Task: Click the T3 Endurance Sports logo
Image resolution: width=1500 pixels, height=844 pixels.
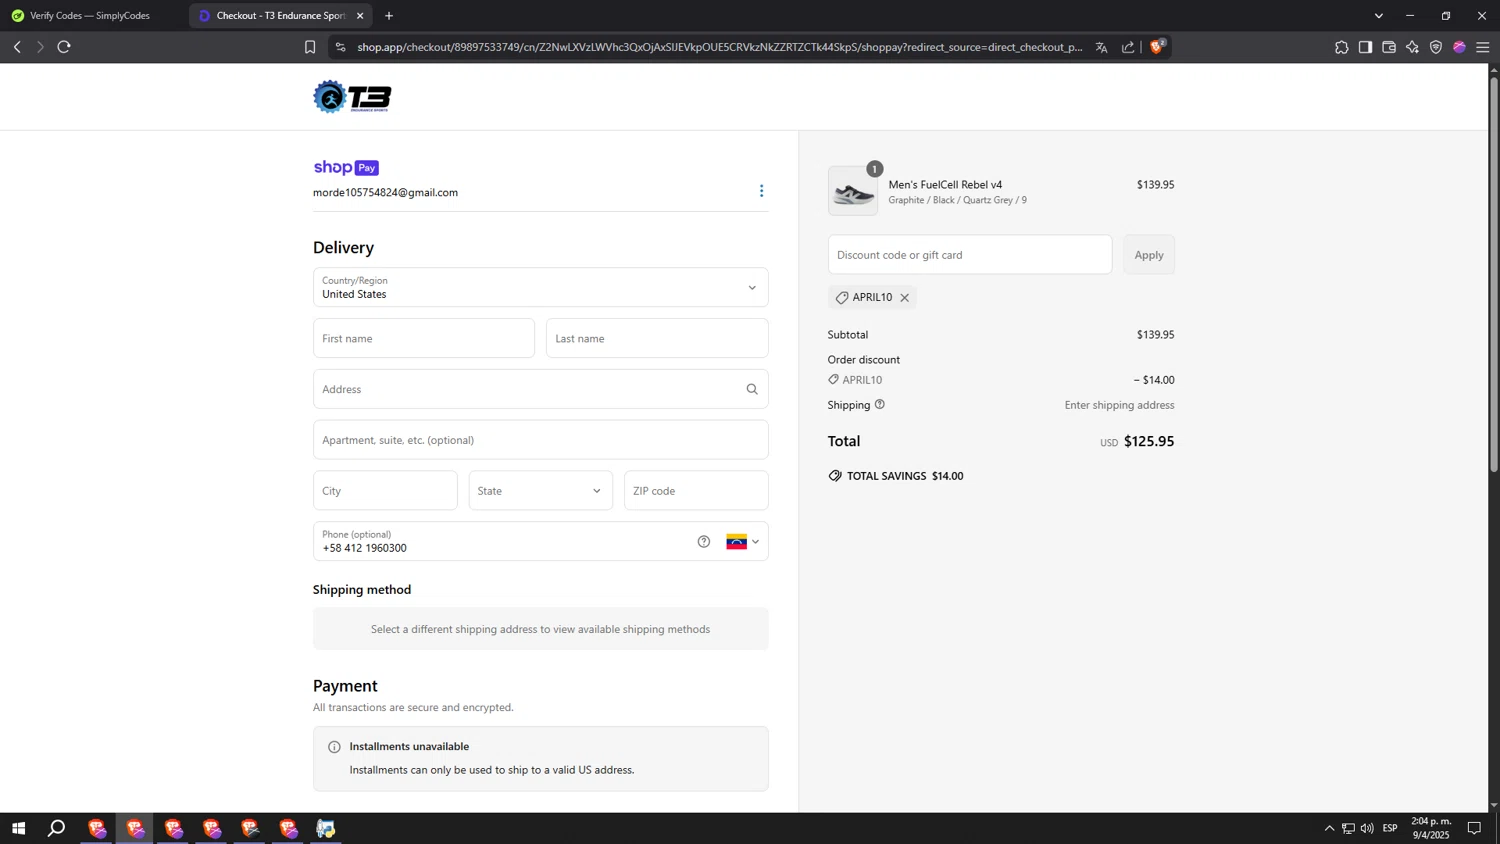Action: 352,97
